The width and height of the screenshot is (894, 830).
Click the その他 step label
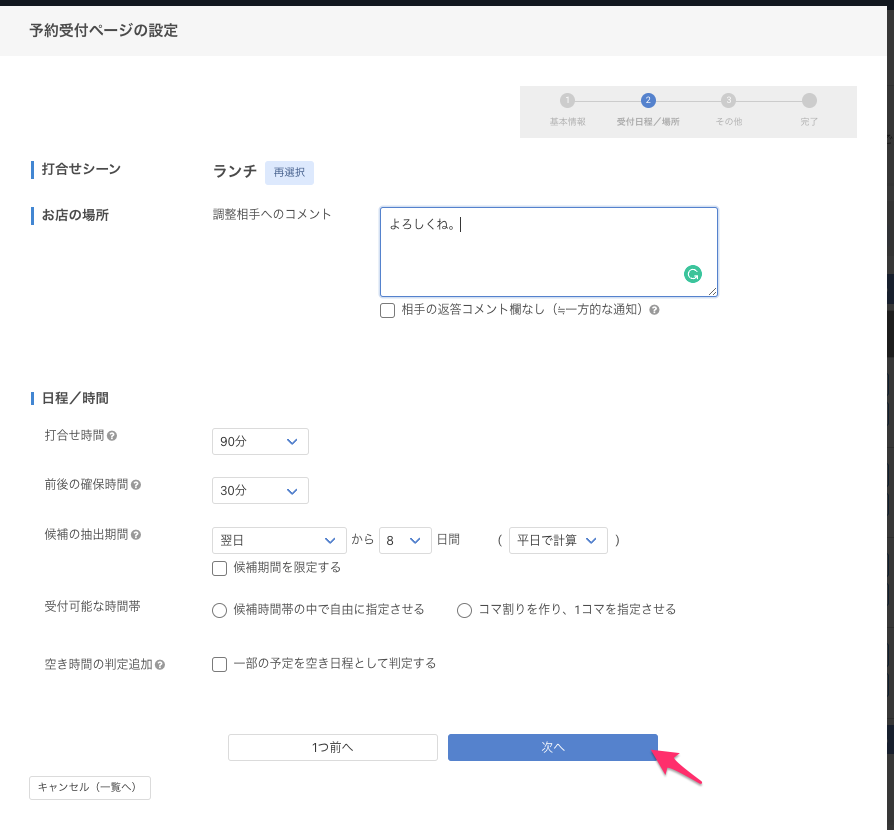729,122
